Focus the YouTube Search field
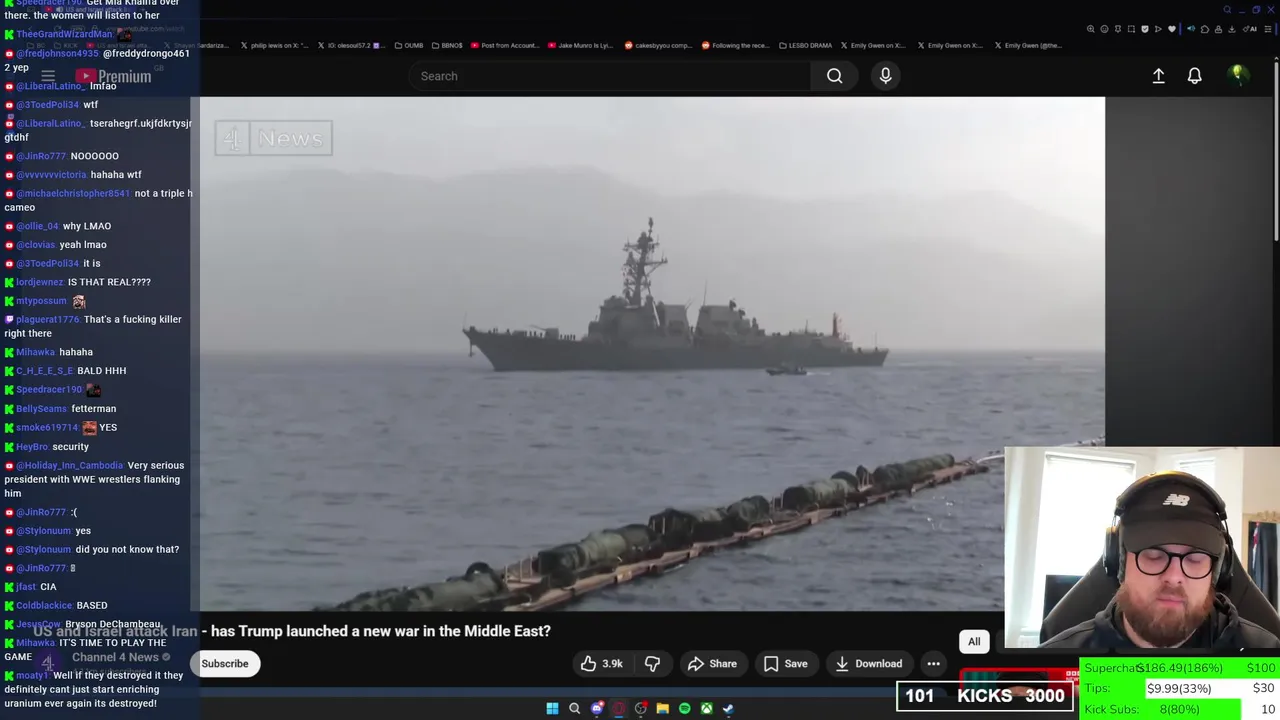Image resolution: width=1280 pixels, height=720 pixels. [610, 76]
